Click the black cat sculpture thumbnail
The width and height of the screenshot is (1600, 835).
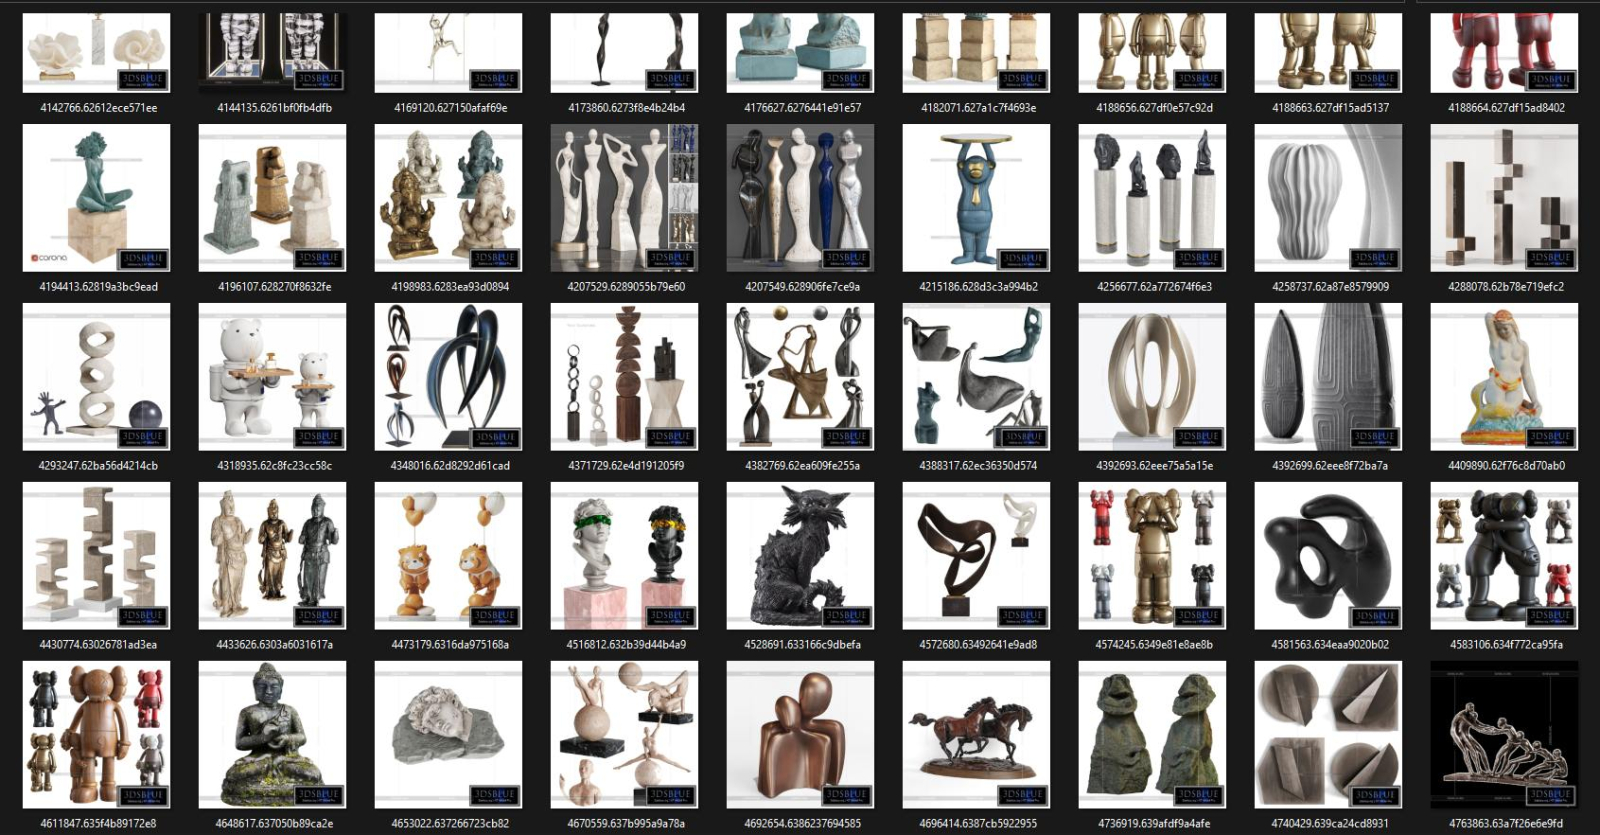(800, 556)
